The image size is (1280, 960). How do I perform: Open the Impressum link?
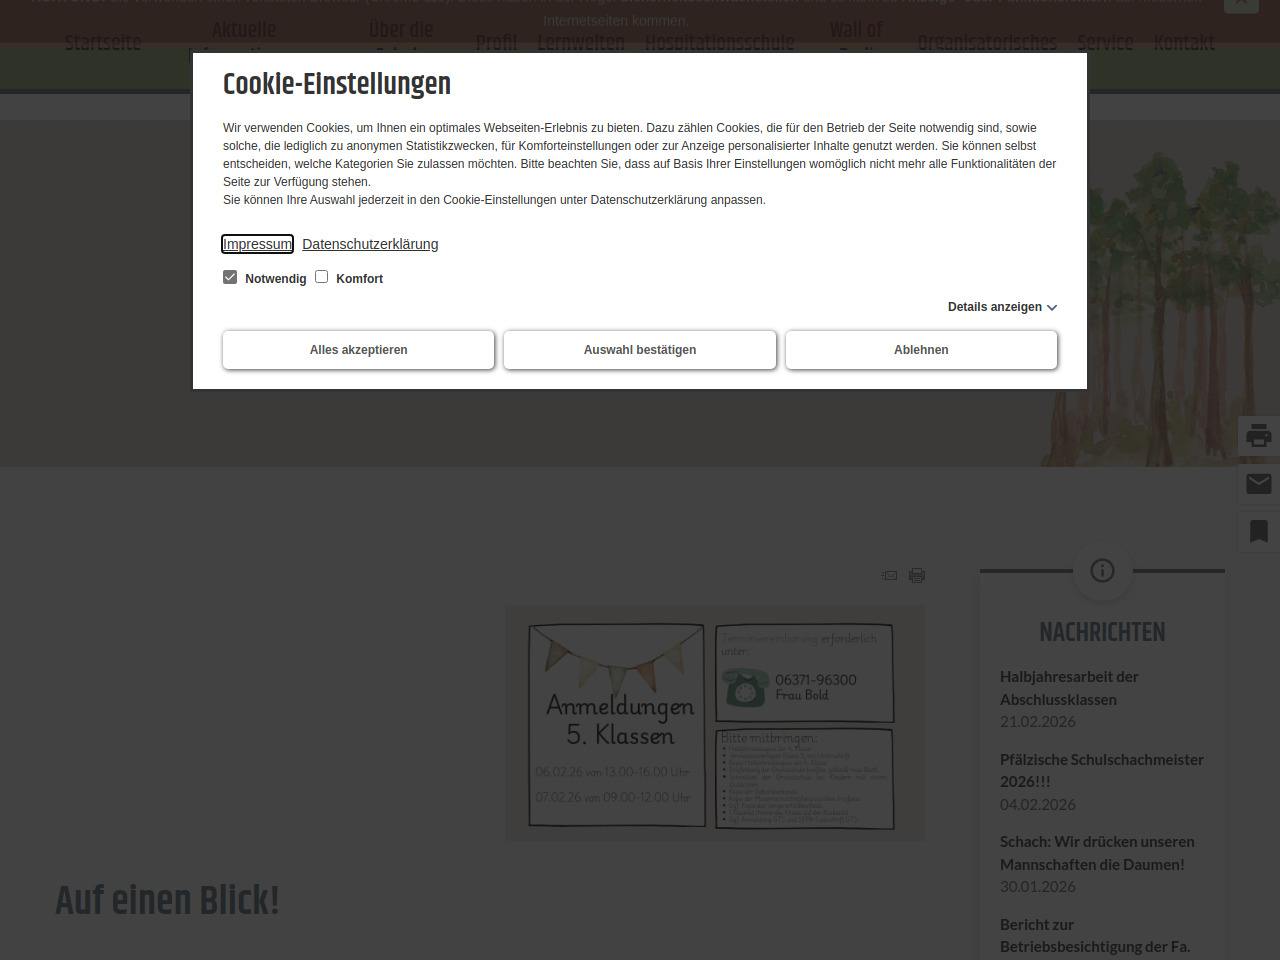[x=257, y=244]
